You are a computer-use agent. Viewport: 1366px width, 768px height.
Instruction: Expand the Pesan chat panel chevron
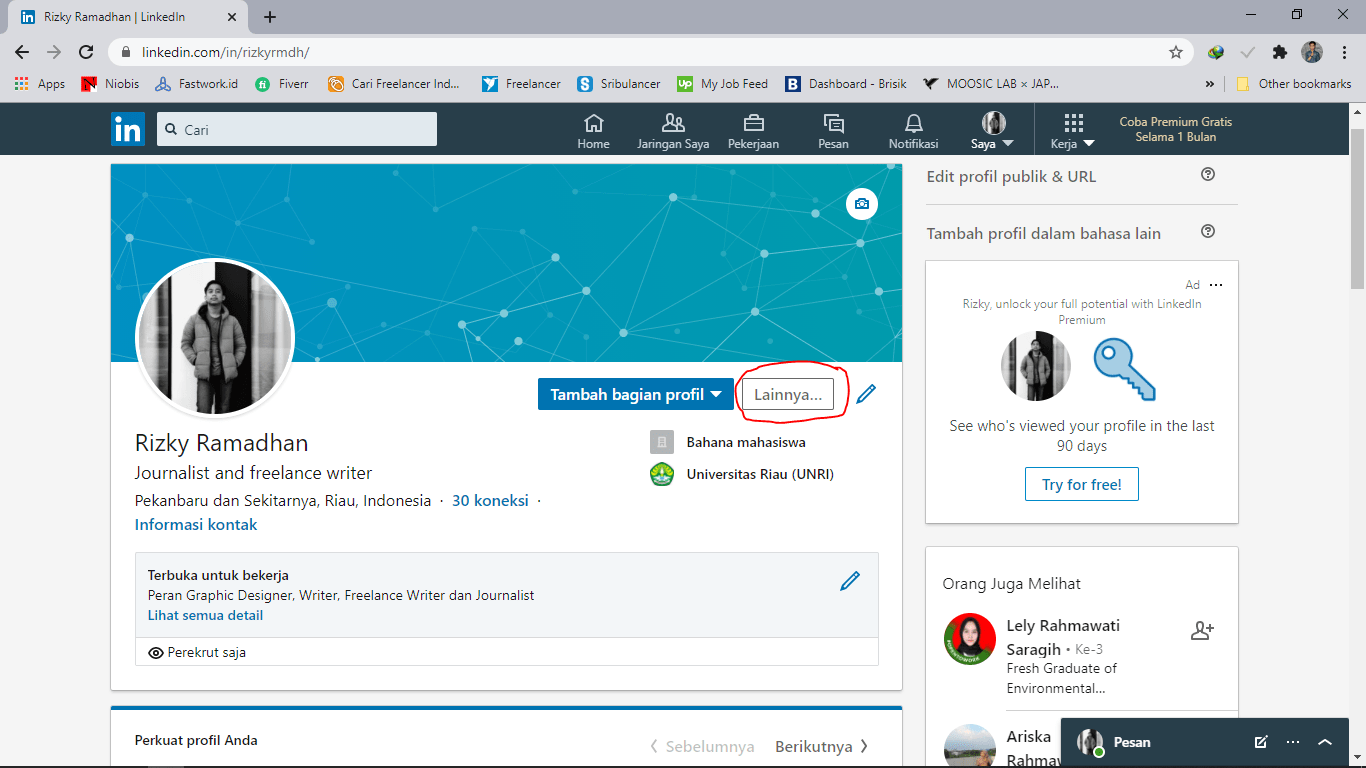(x=1325, y=742)
